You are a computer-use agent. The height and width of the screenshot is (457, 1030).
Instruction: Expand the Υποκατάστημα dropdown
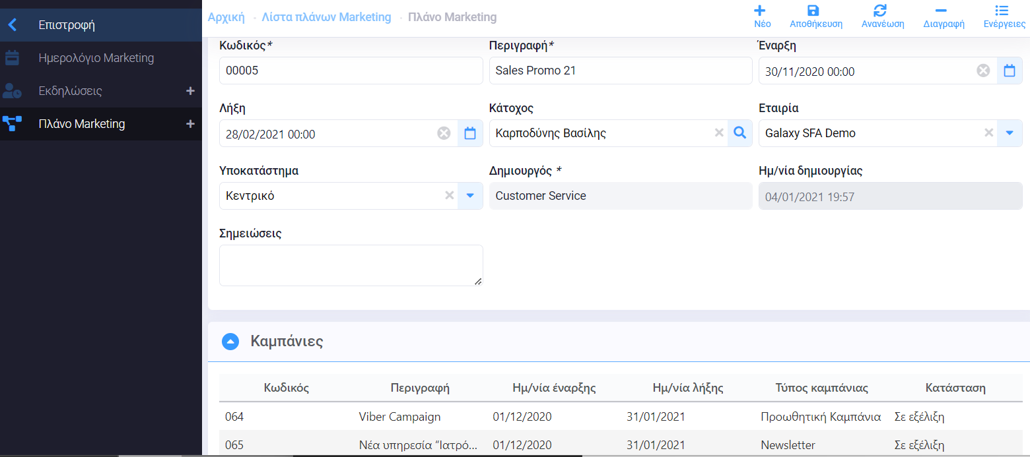click(x=469, y=196)
